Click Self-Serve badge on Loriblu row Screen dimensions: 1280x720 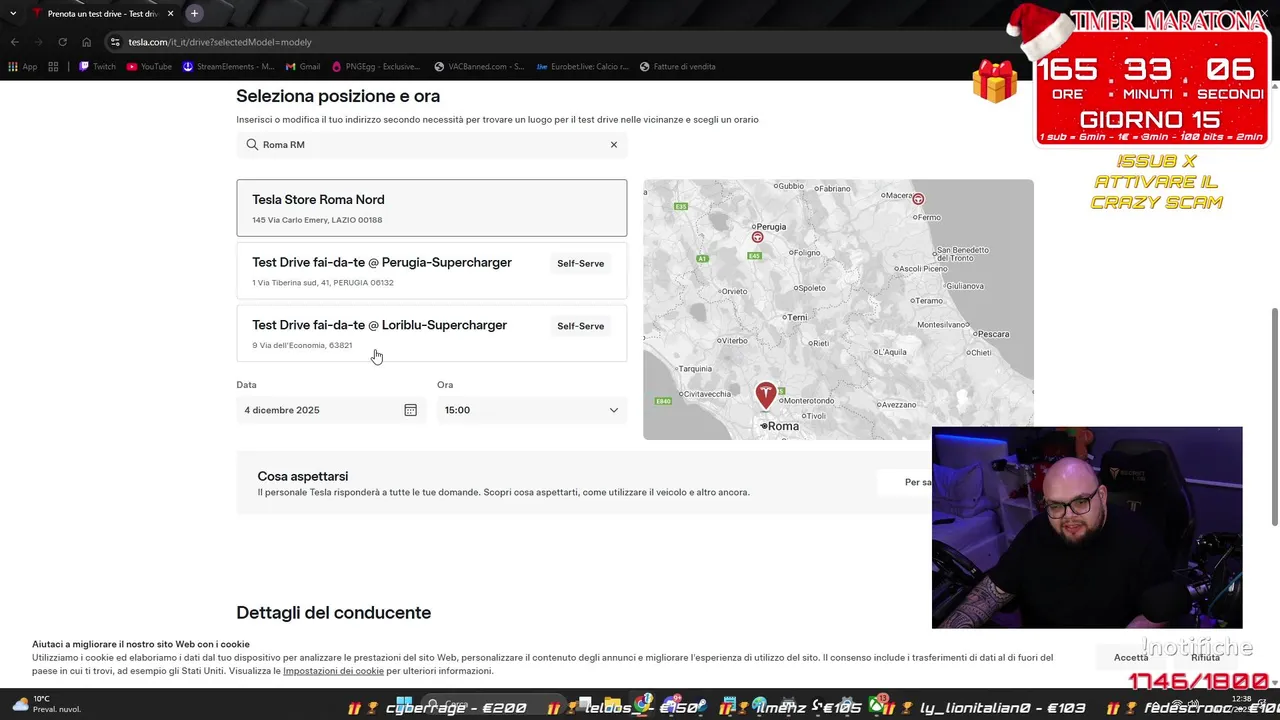[581, 326]
